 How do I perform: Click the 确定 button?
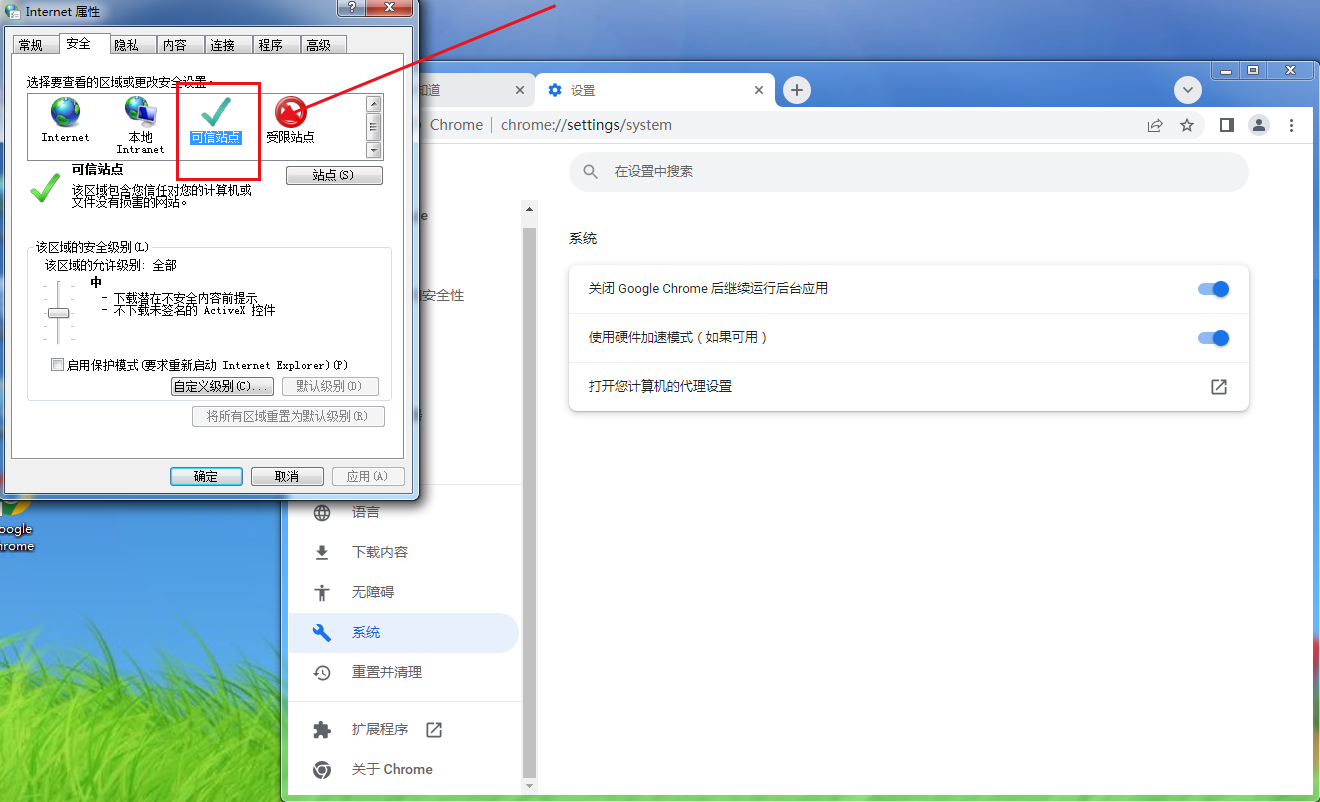pos(206,476)
